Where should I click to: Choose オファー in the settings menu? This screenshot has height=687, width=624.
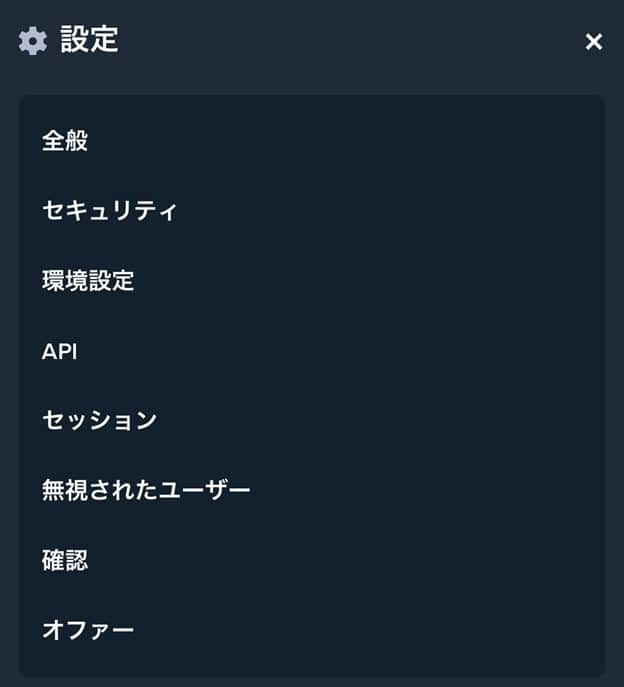coord(88,630)
